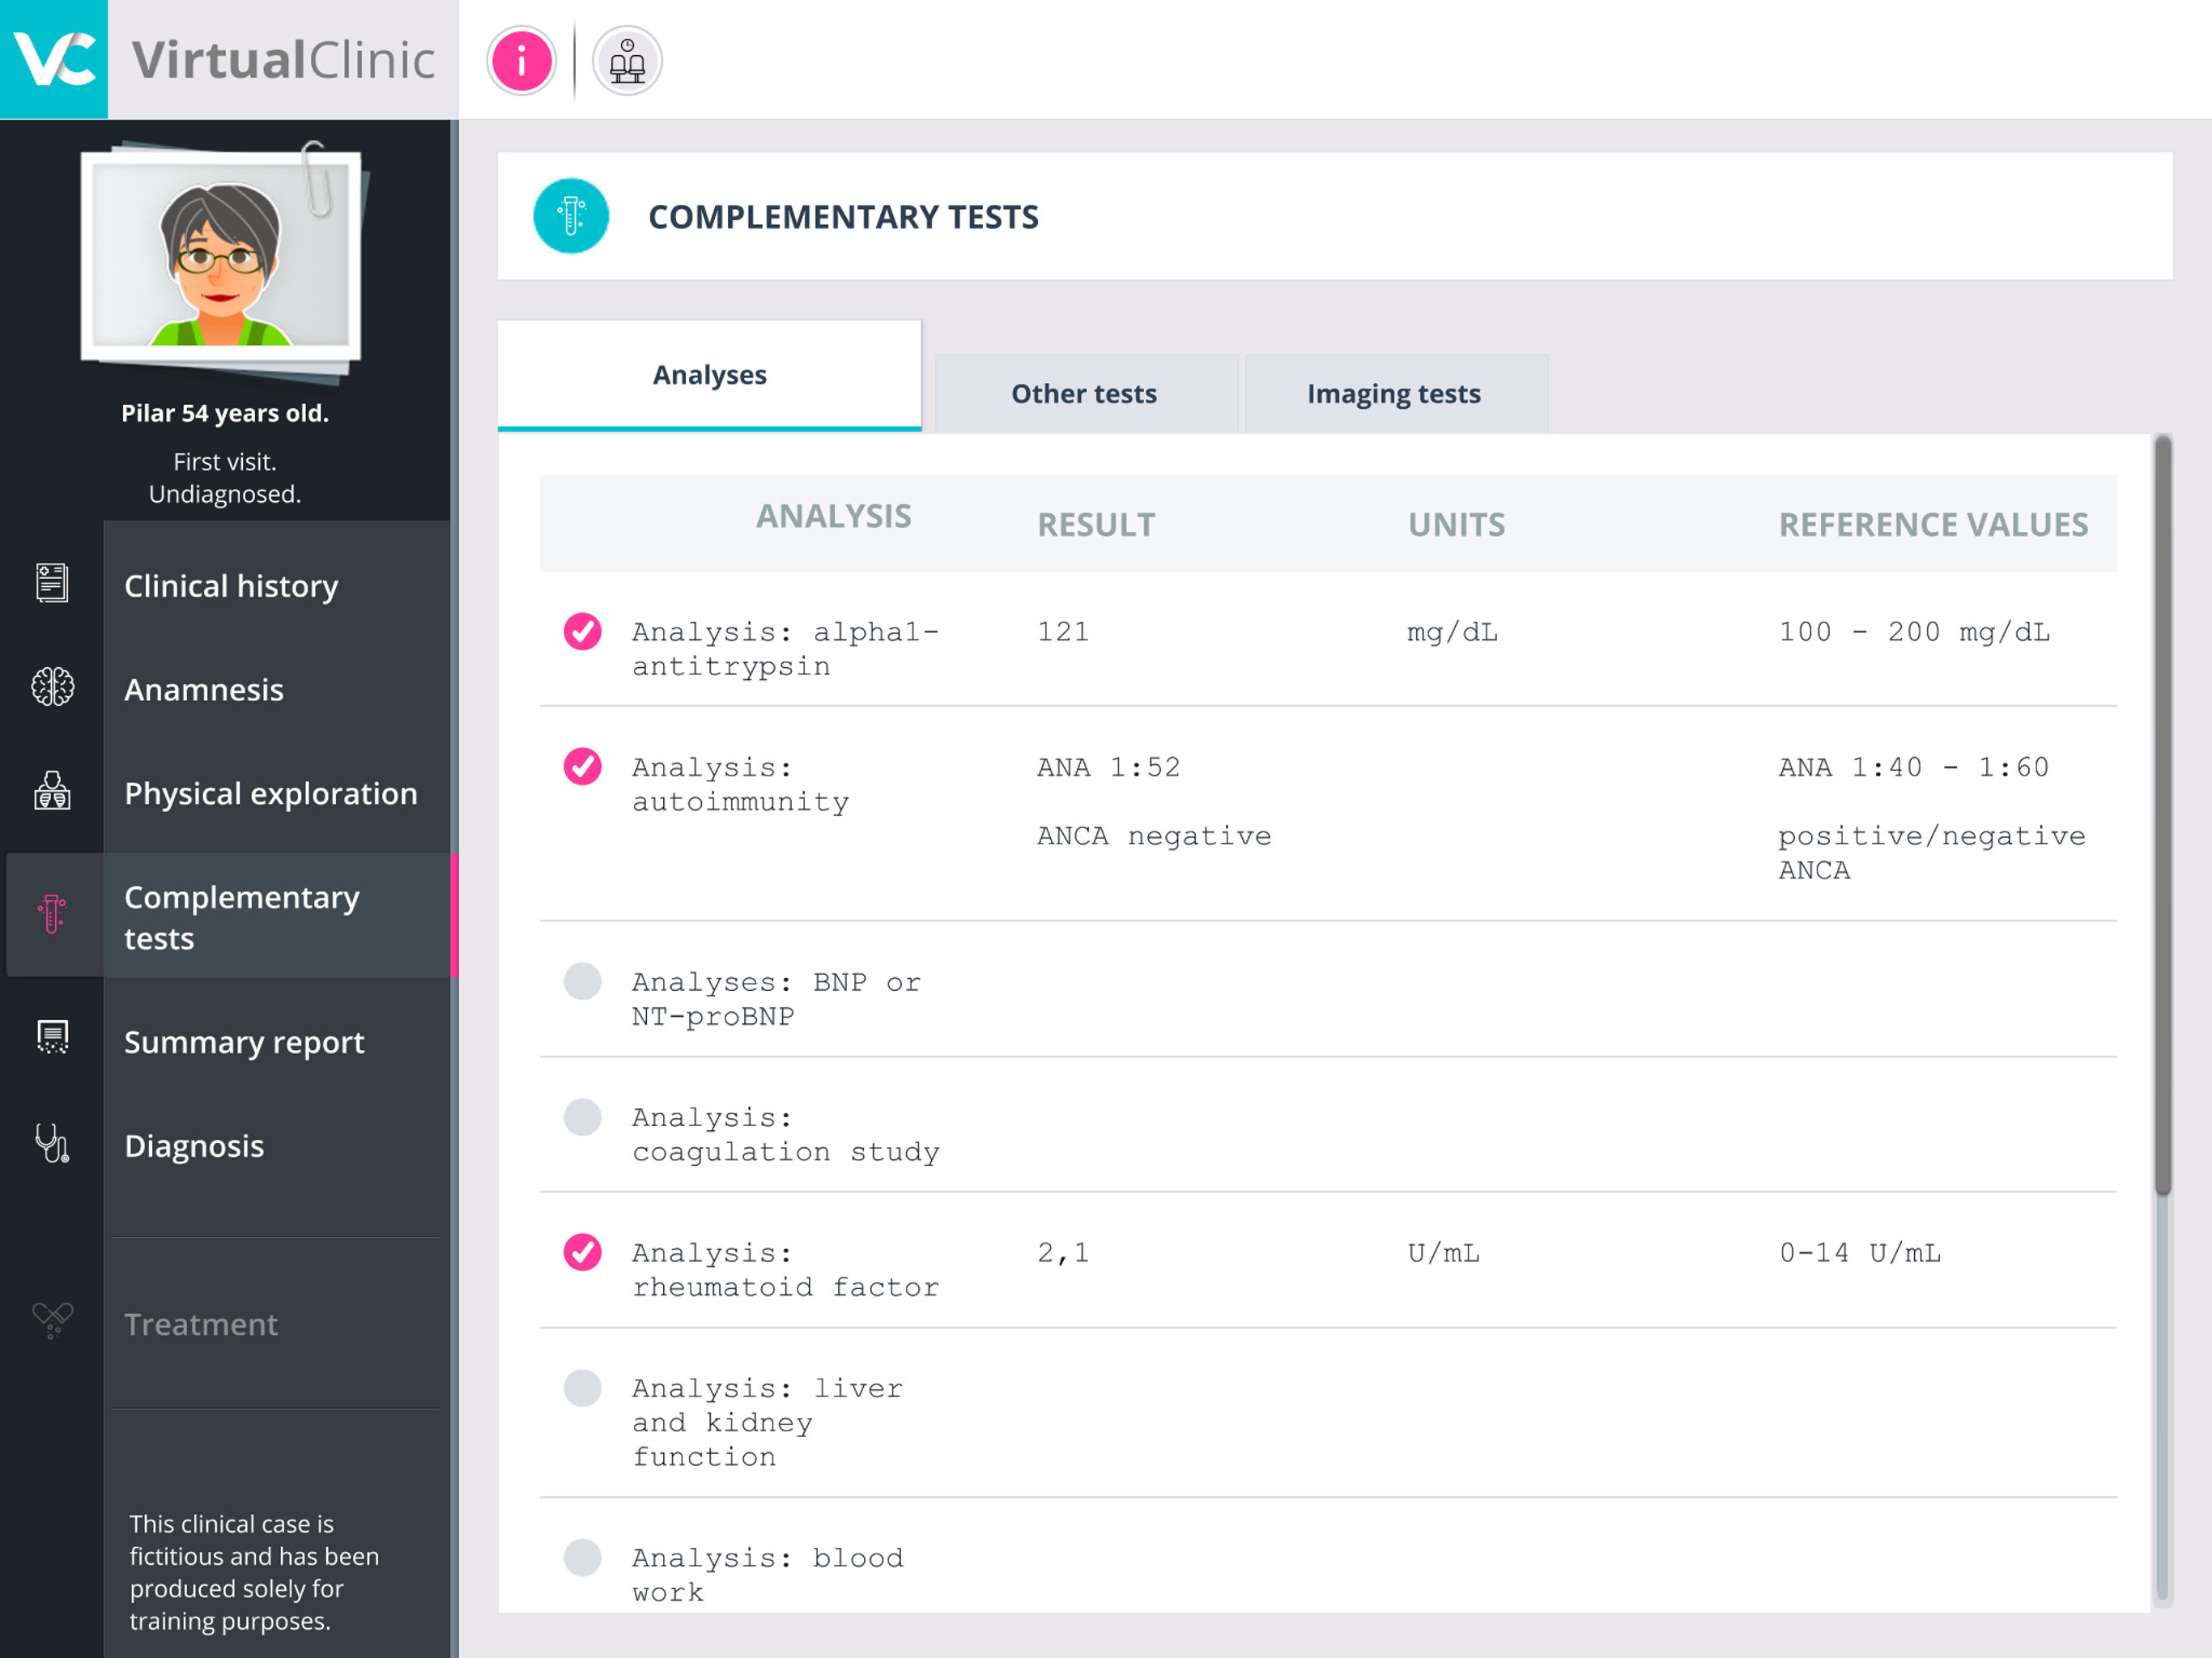
Task: Click the Complementary tests test-tube sidebar icon
Action: point(52,915)
